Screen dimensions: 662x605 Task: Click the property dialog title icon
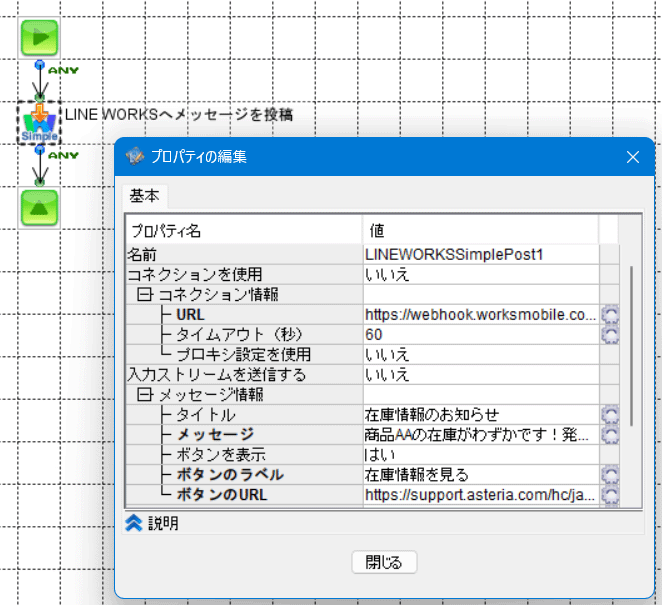tap(135, 157)
